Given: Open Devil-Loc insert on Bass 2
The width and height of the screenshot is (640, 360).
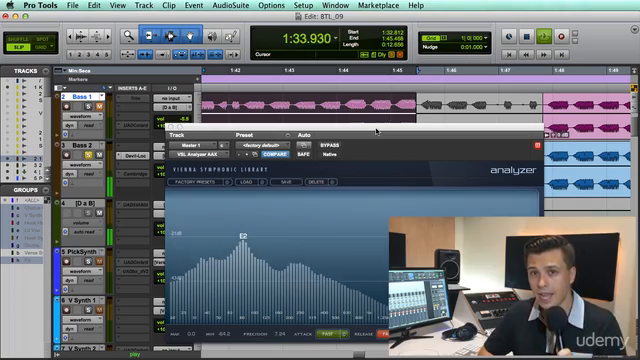Looking at the screenshot, I should 133,156.
